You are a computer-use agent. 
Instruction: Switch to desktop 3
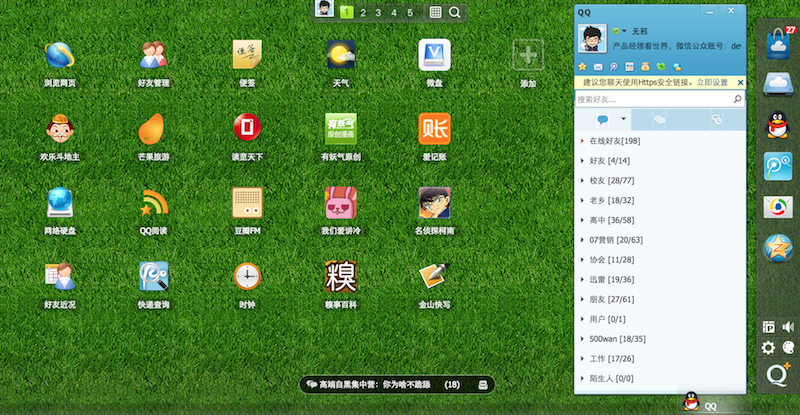(x=378, y=12)
